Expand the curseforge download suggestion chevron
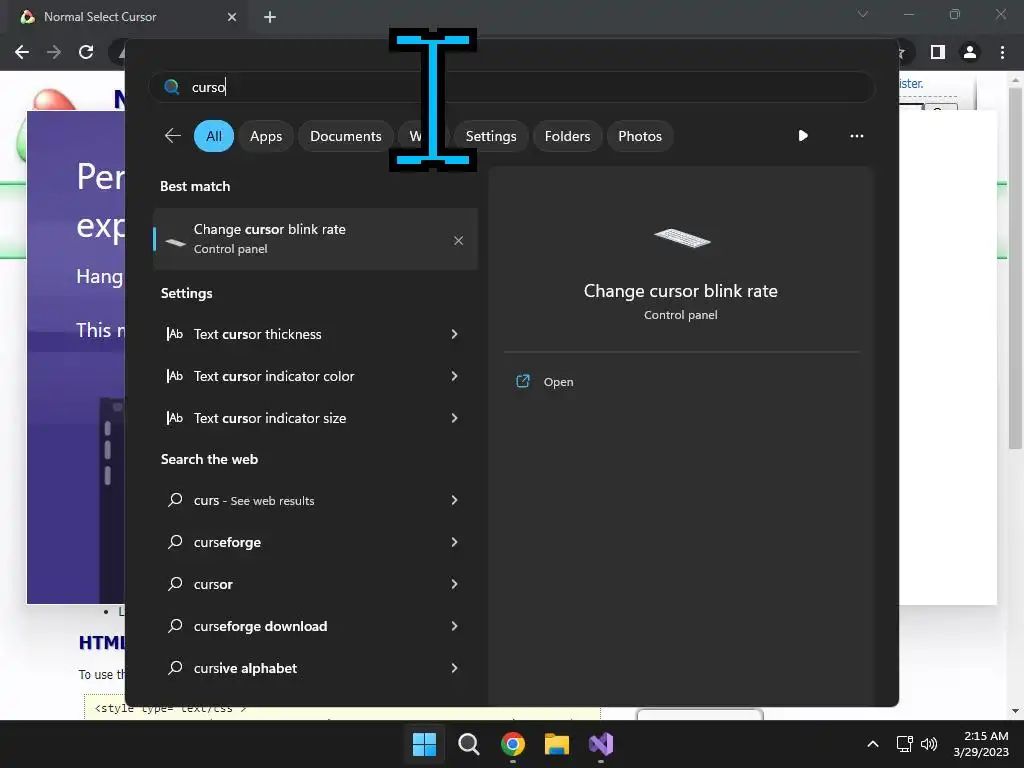This screenshot has height=768, width=1024. (455, 626)
